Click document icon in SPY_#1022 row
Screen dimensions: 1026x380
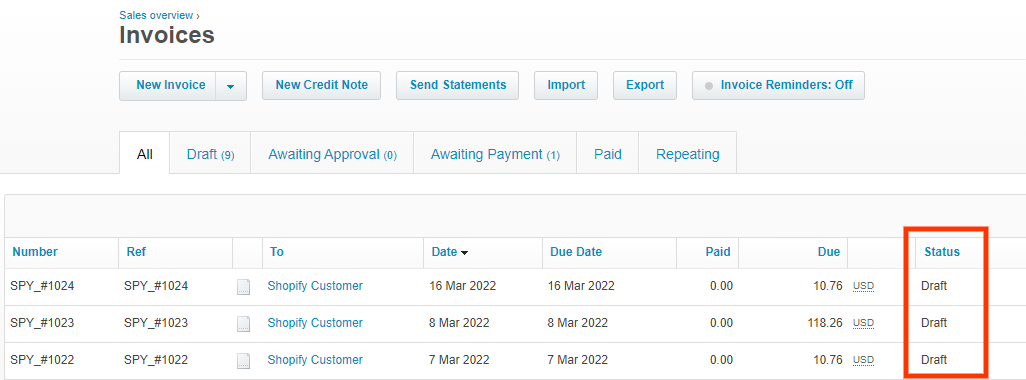click(x=243, y=360)
